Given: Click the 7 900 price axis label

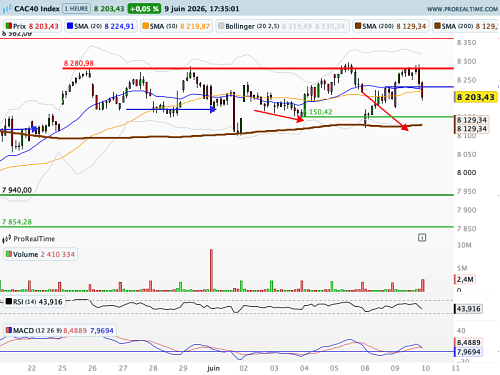Looking at the screenshot, I should click(466, 210).
